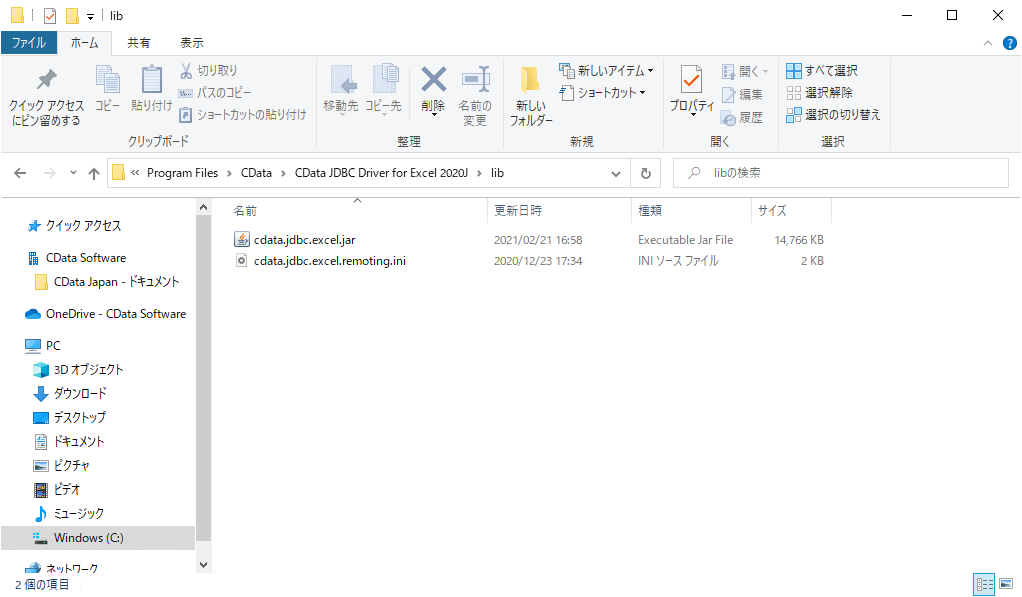
Task: Open the Move to (移動先) menu
Action: (341, 90)
